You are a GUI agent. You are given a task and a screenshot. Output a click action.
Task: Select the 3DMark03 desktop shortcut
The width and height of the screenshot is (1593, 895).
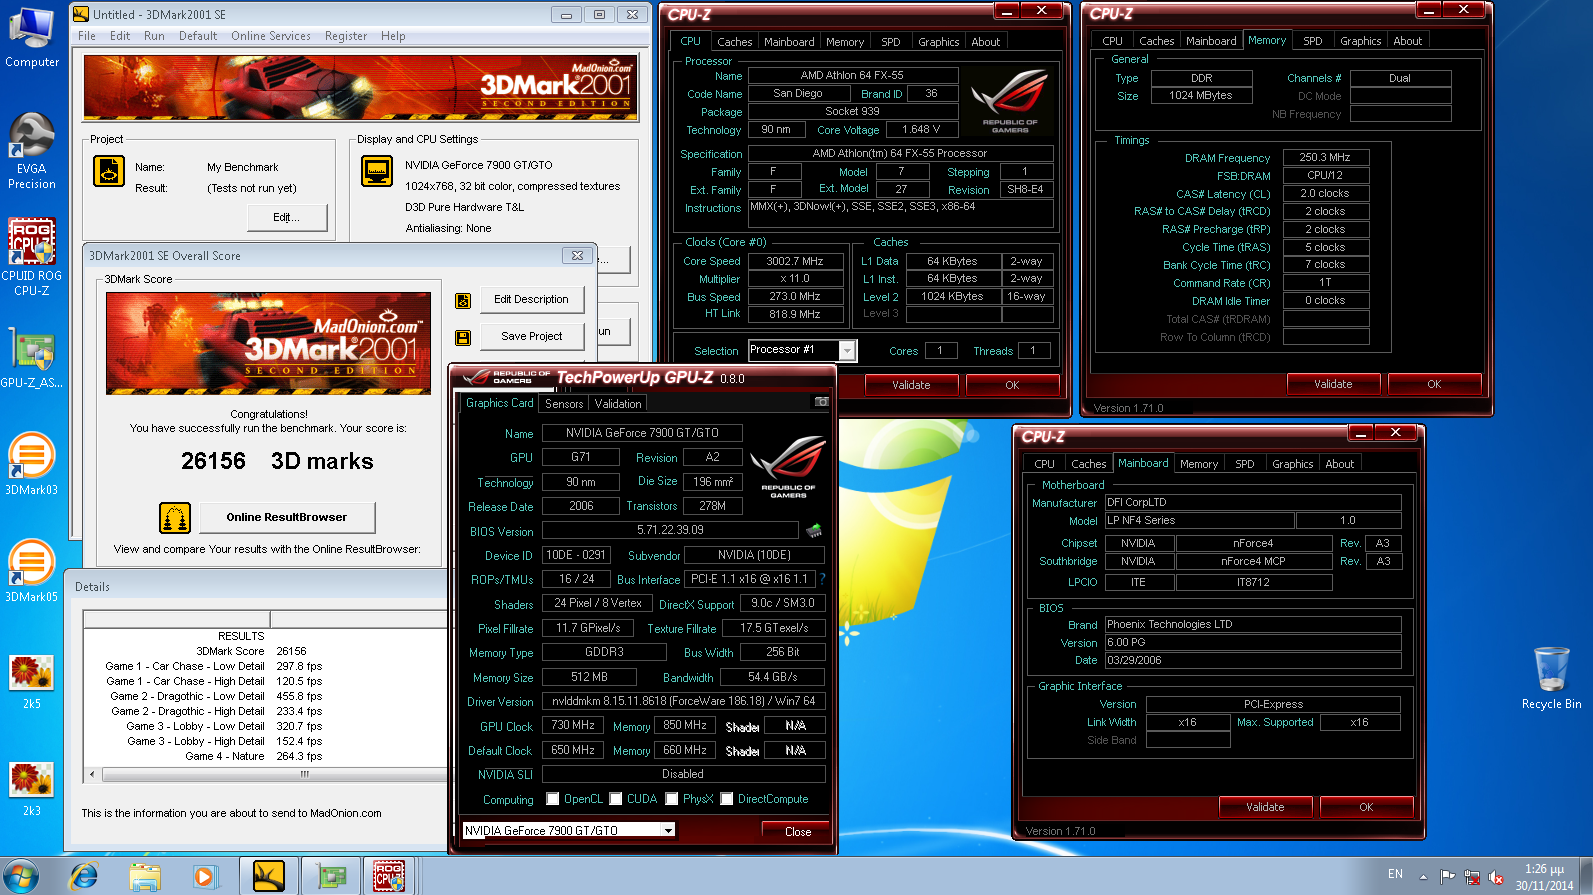point(32,463)
